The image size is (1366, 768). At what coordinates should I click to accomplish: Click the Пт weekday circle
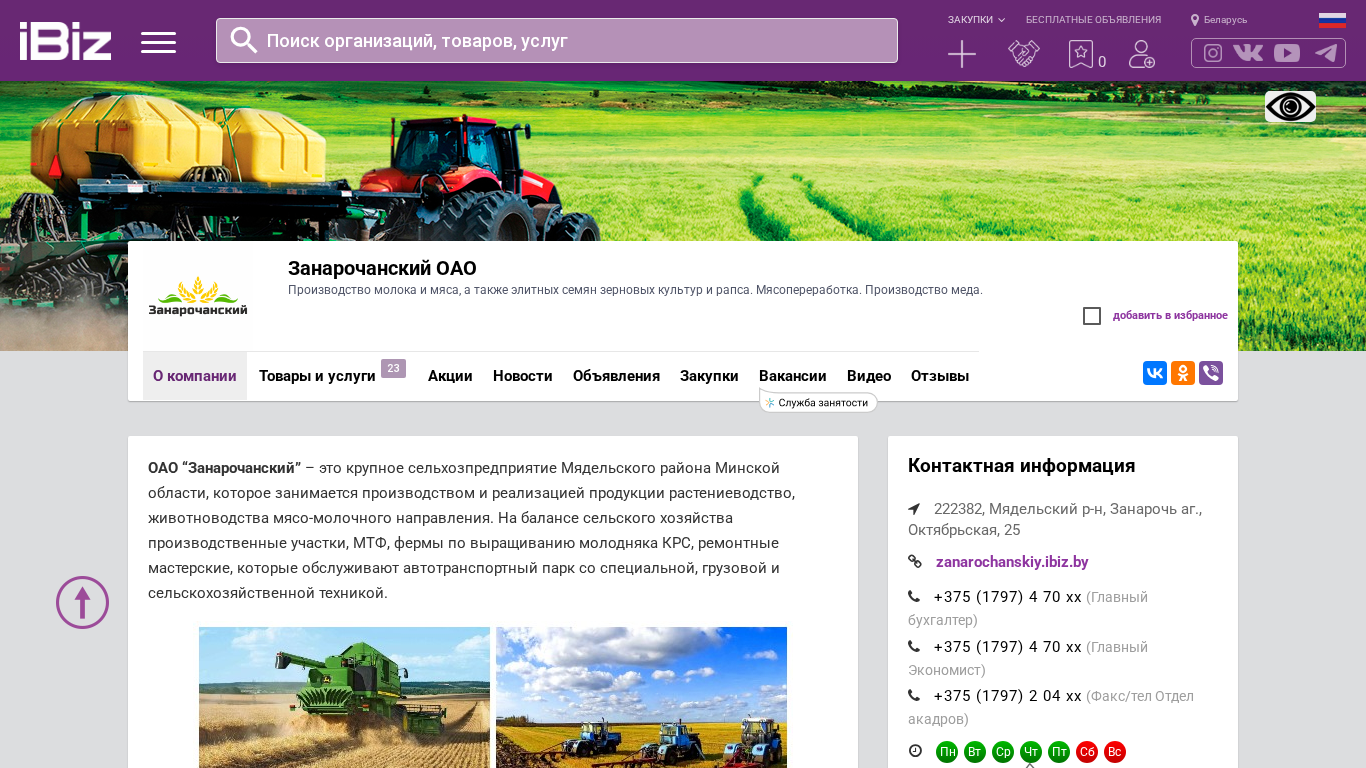(1059, 752)
